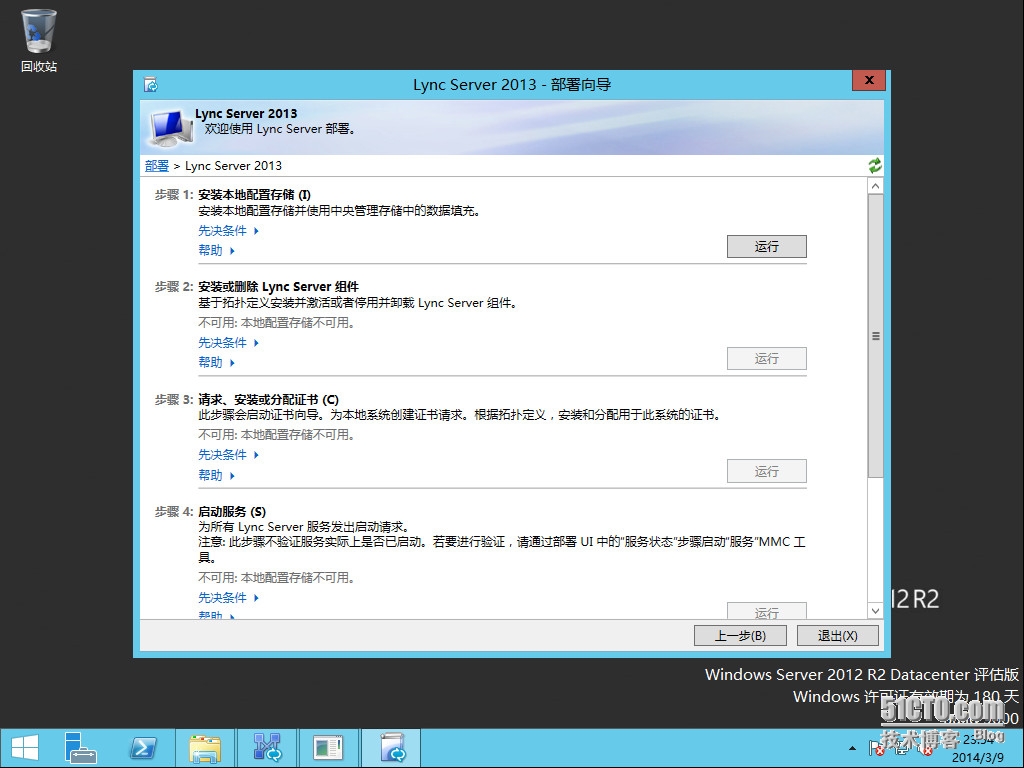Viewport: 1024px width, 768px height.
Task: Open the Recycle Bin on the desktop
Action: (39, 39)
